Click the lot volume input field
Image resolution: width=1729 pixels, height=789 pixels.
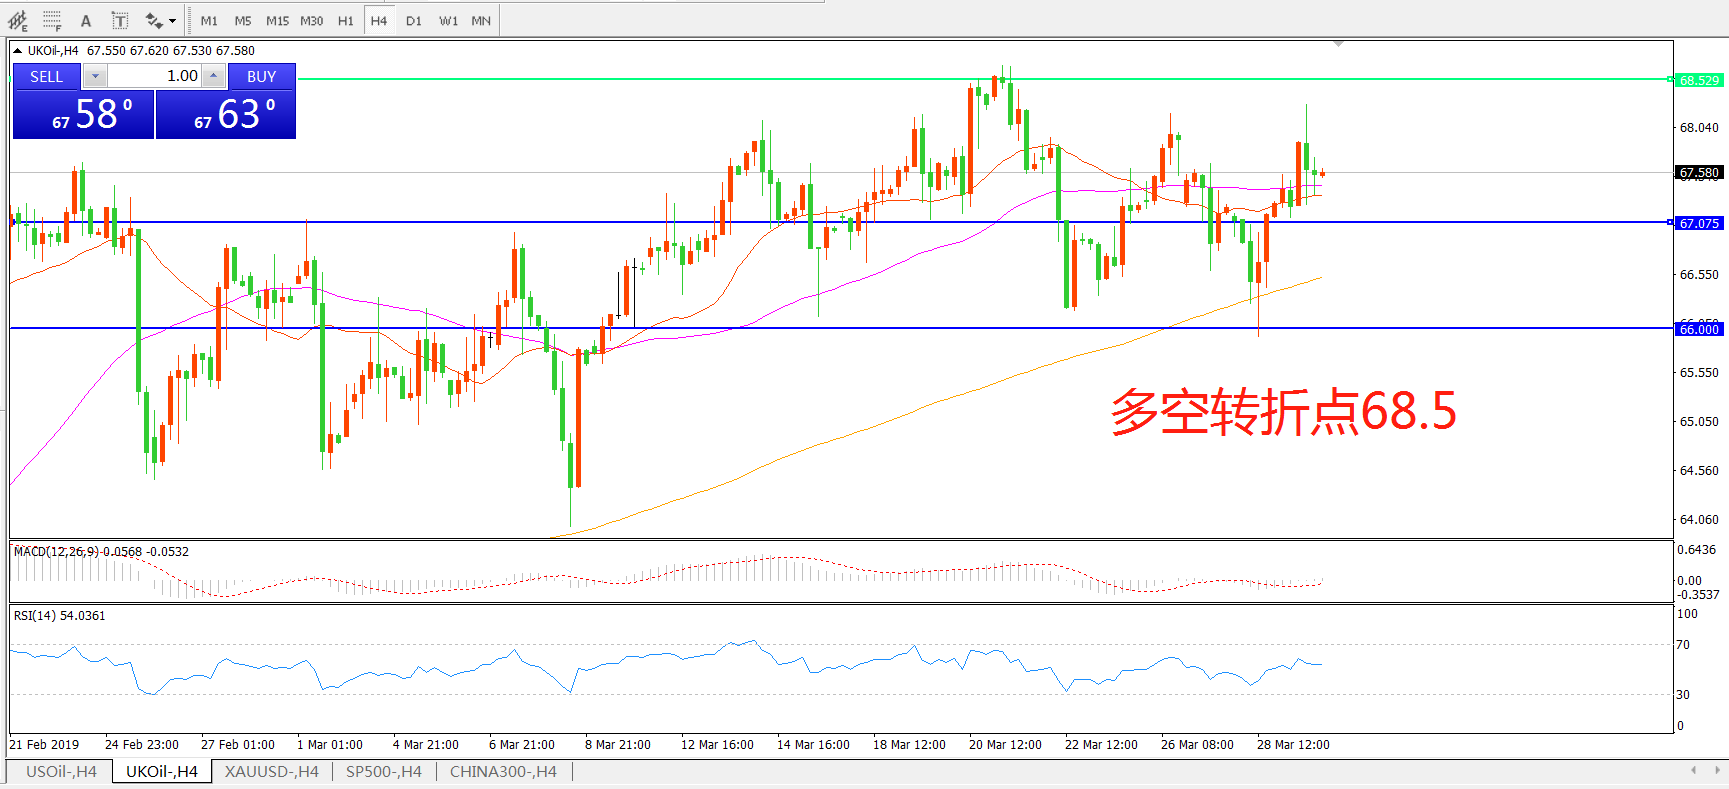(155, 76)
